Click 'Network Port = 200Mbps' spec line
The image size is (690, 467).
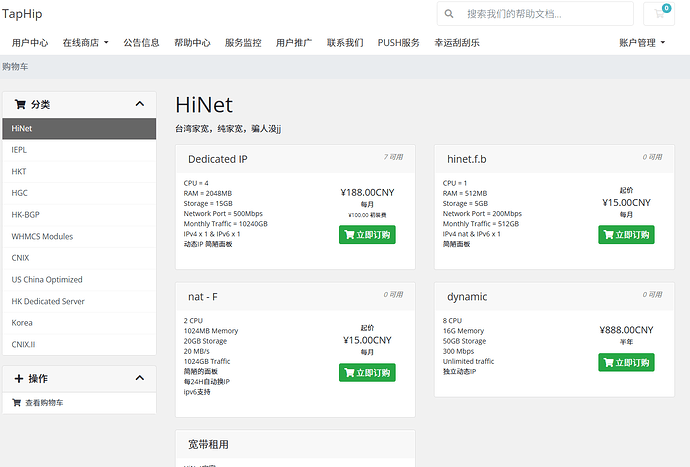(x=482, y=213)
